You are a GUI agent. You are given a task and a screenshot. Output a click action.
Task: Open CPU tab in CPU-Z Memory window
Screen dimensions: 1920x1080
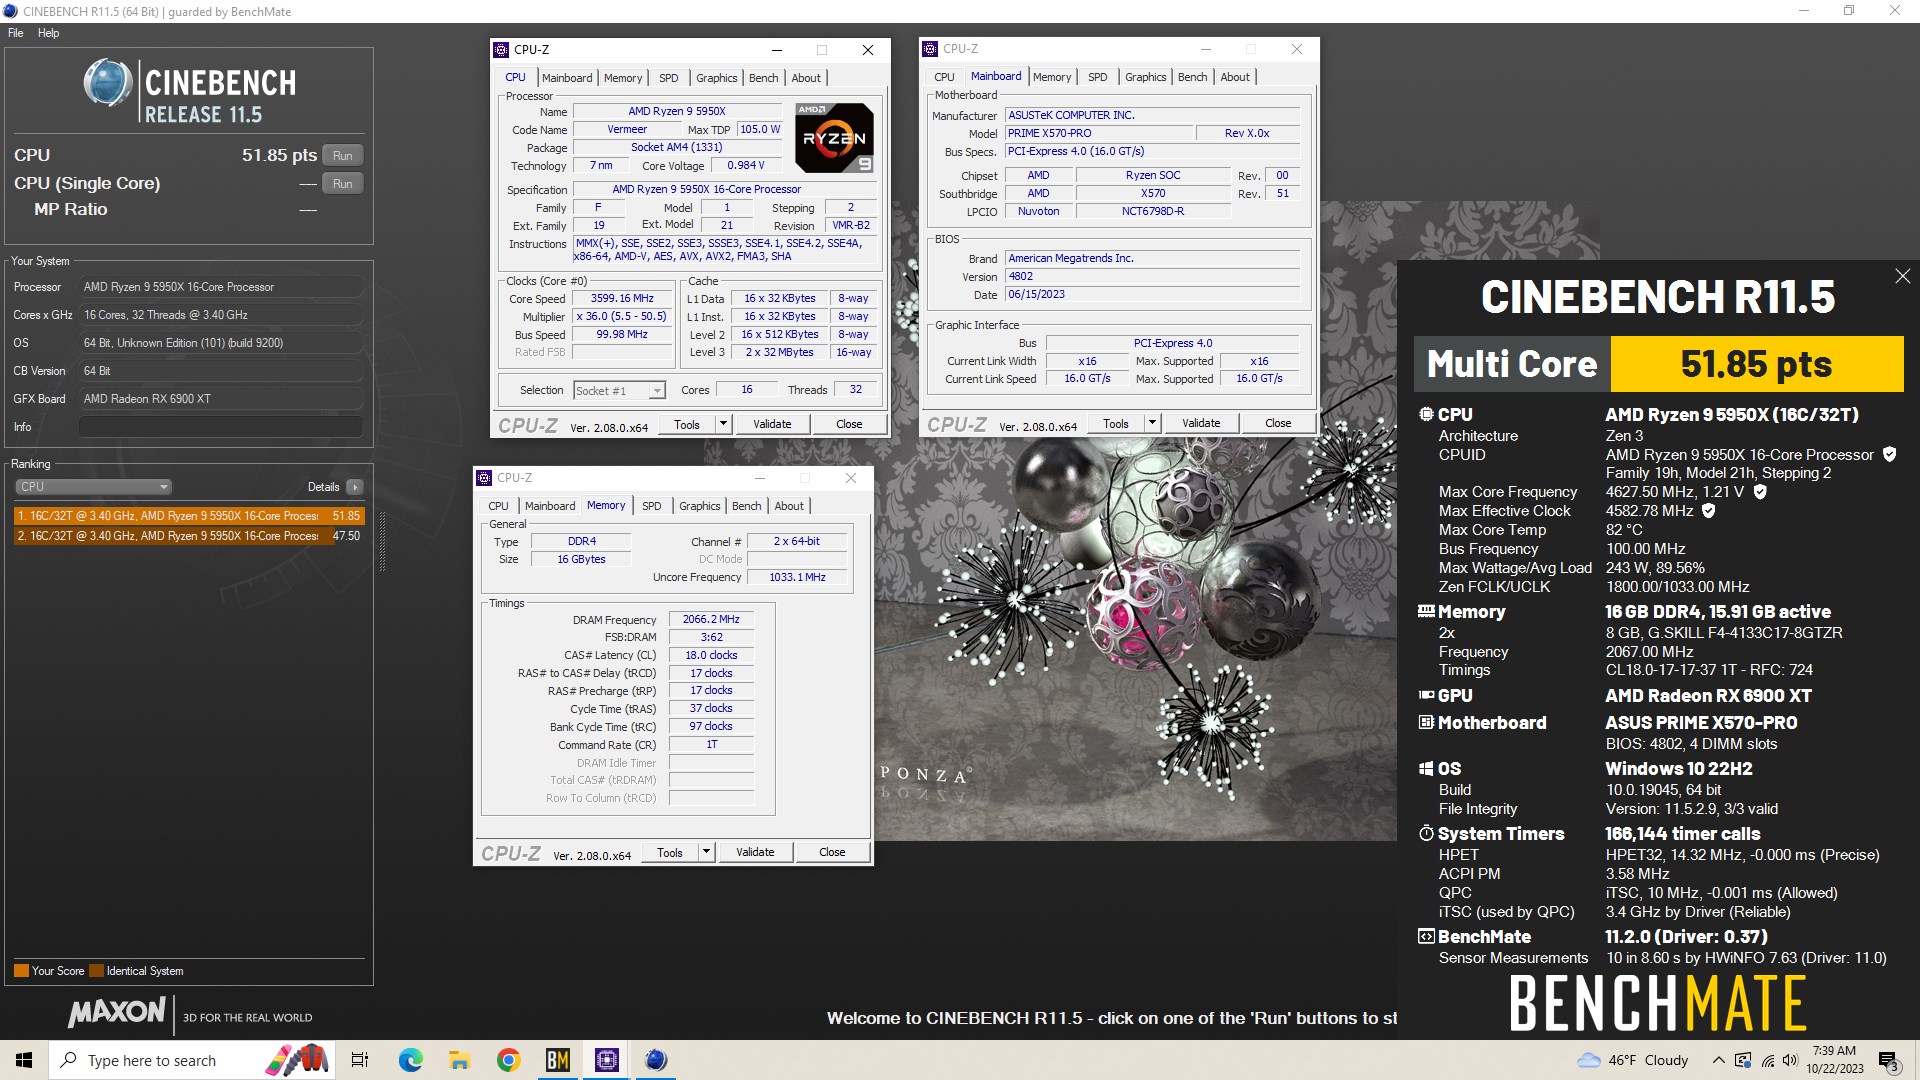[x=498, y=506]
